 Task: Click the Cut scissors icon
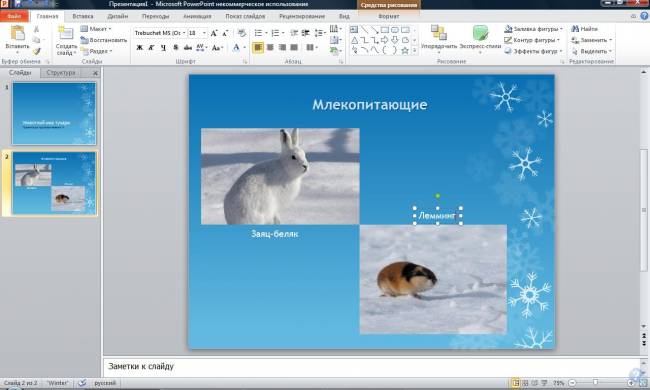click(x=36, y=29)
